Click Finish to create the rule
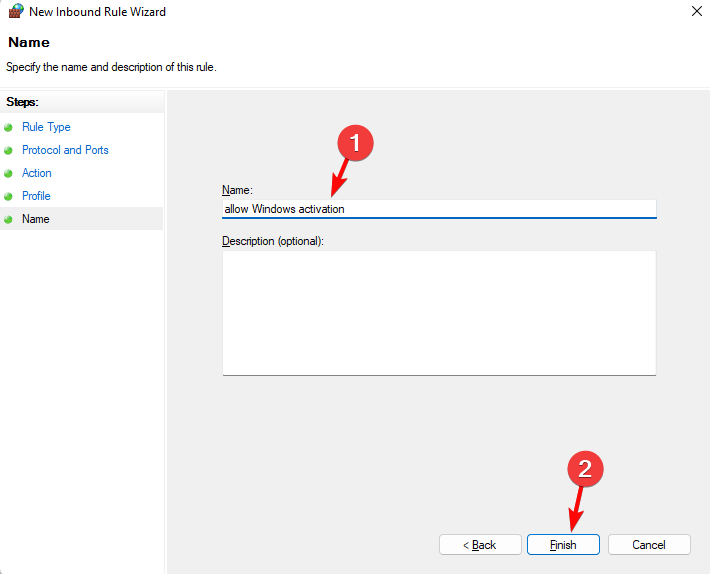710x574 pixels. point(563,545)
